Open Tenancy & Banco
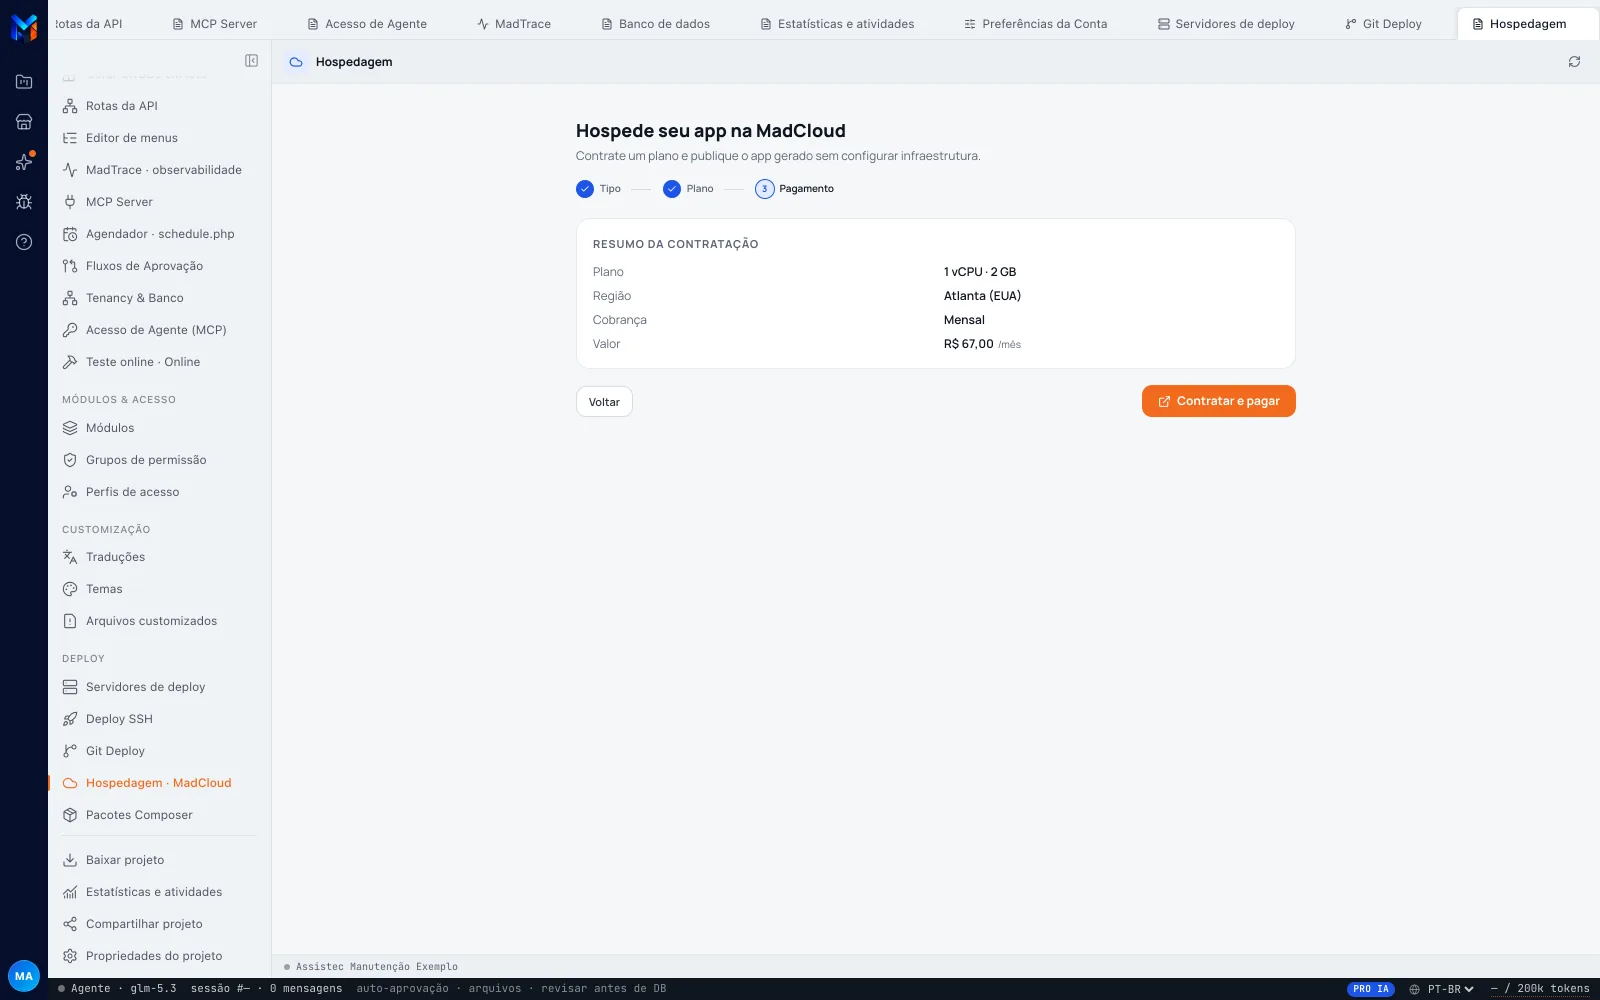1600x1000 pixels. point(160,298)
